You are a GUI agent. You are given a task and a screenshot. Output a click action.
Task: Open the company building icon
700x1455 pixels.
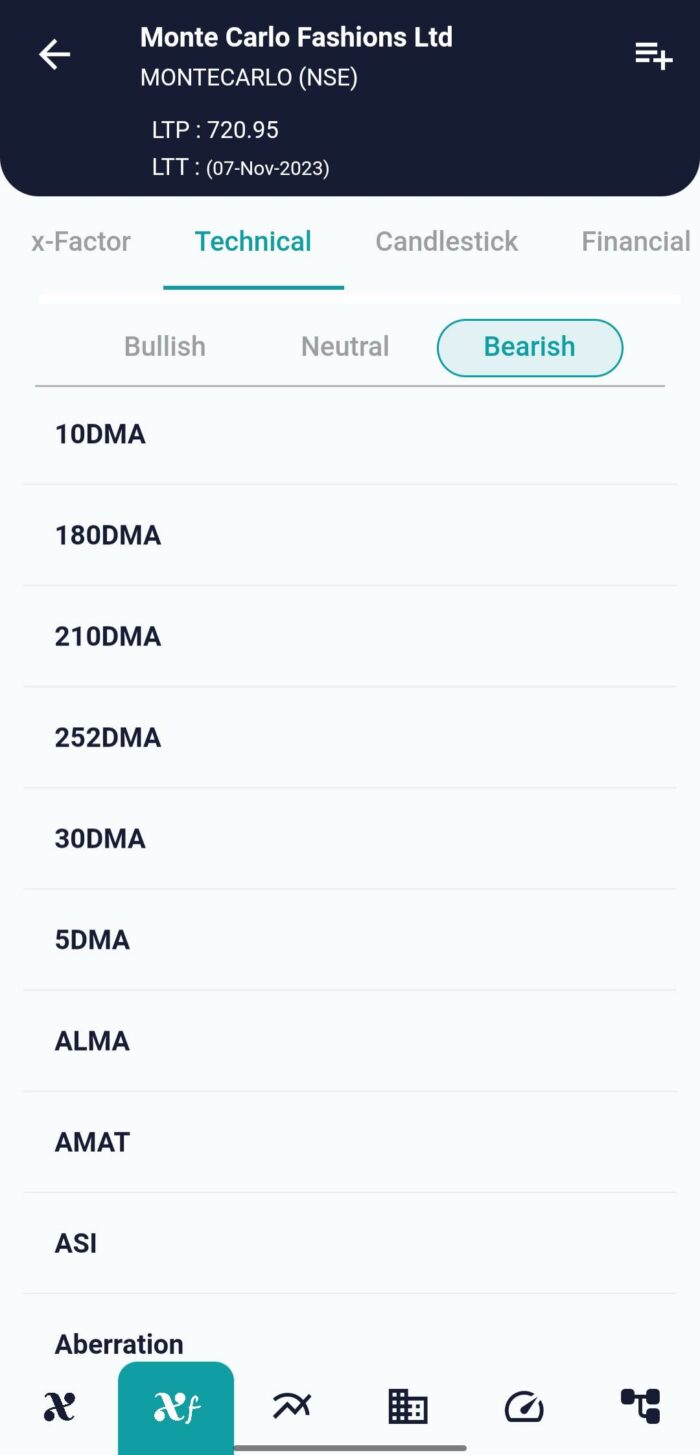click(x=407, y=1407)
